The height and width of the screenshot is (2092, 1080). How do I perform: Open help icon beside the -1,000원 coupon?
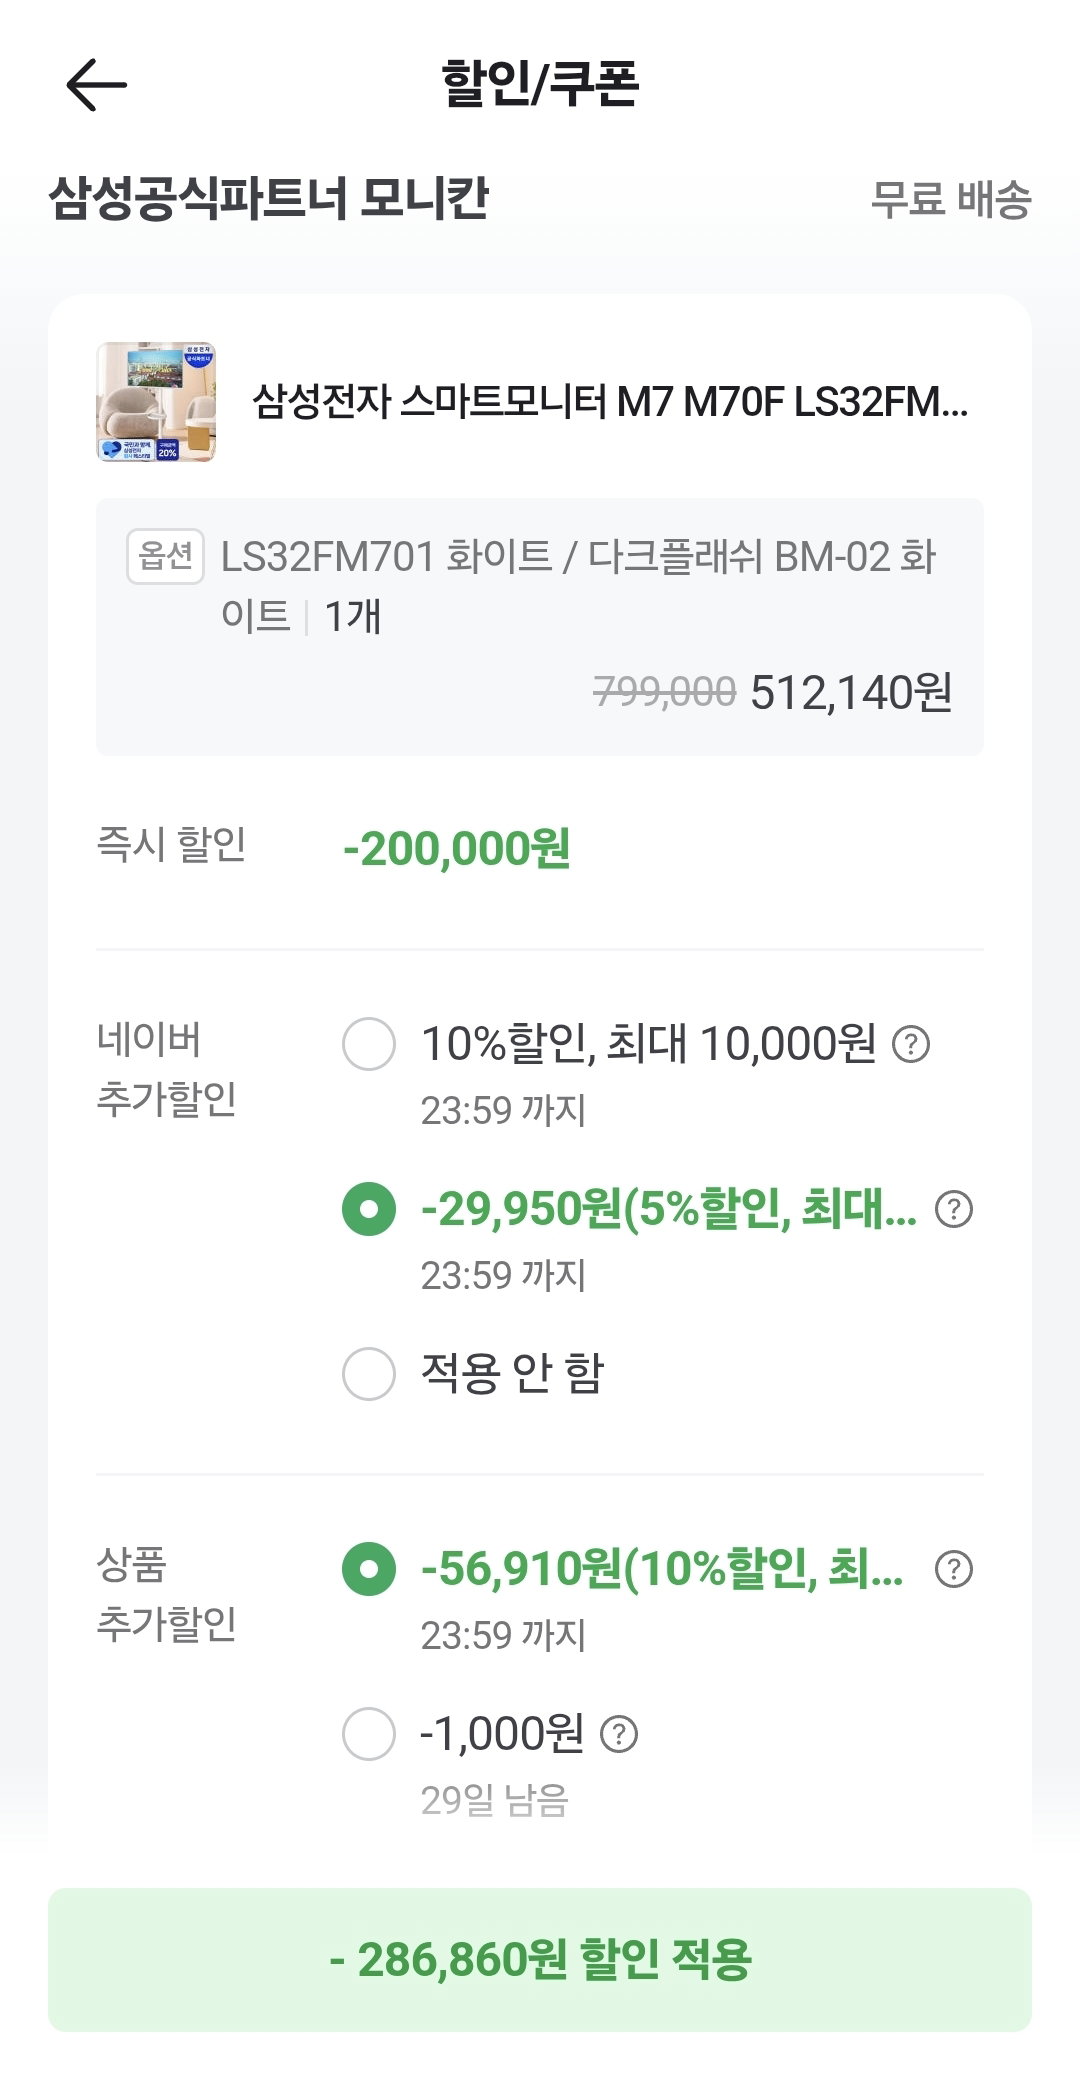point(619,1734)
